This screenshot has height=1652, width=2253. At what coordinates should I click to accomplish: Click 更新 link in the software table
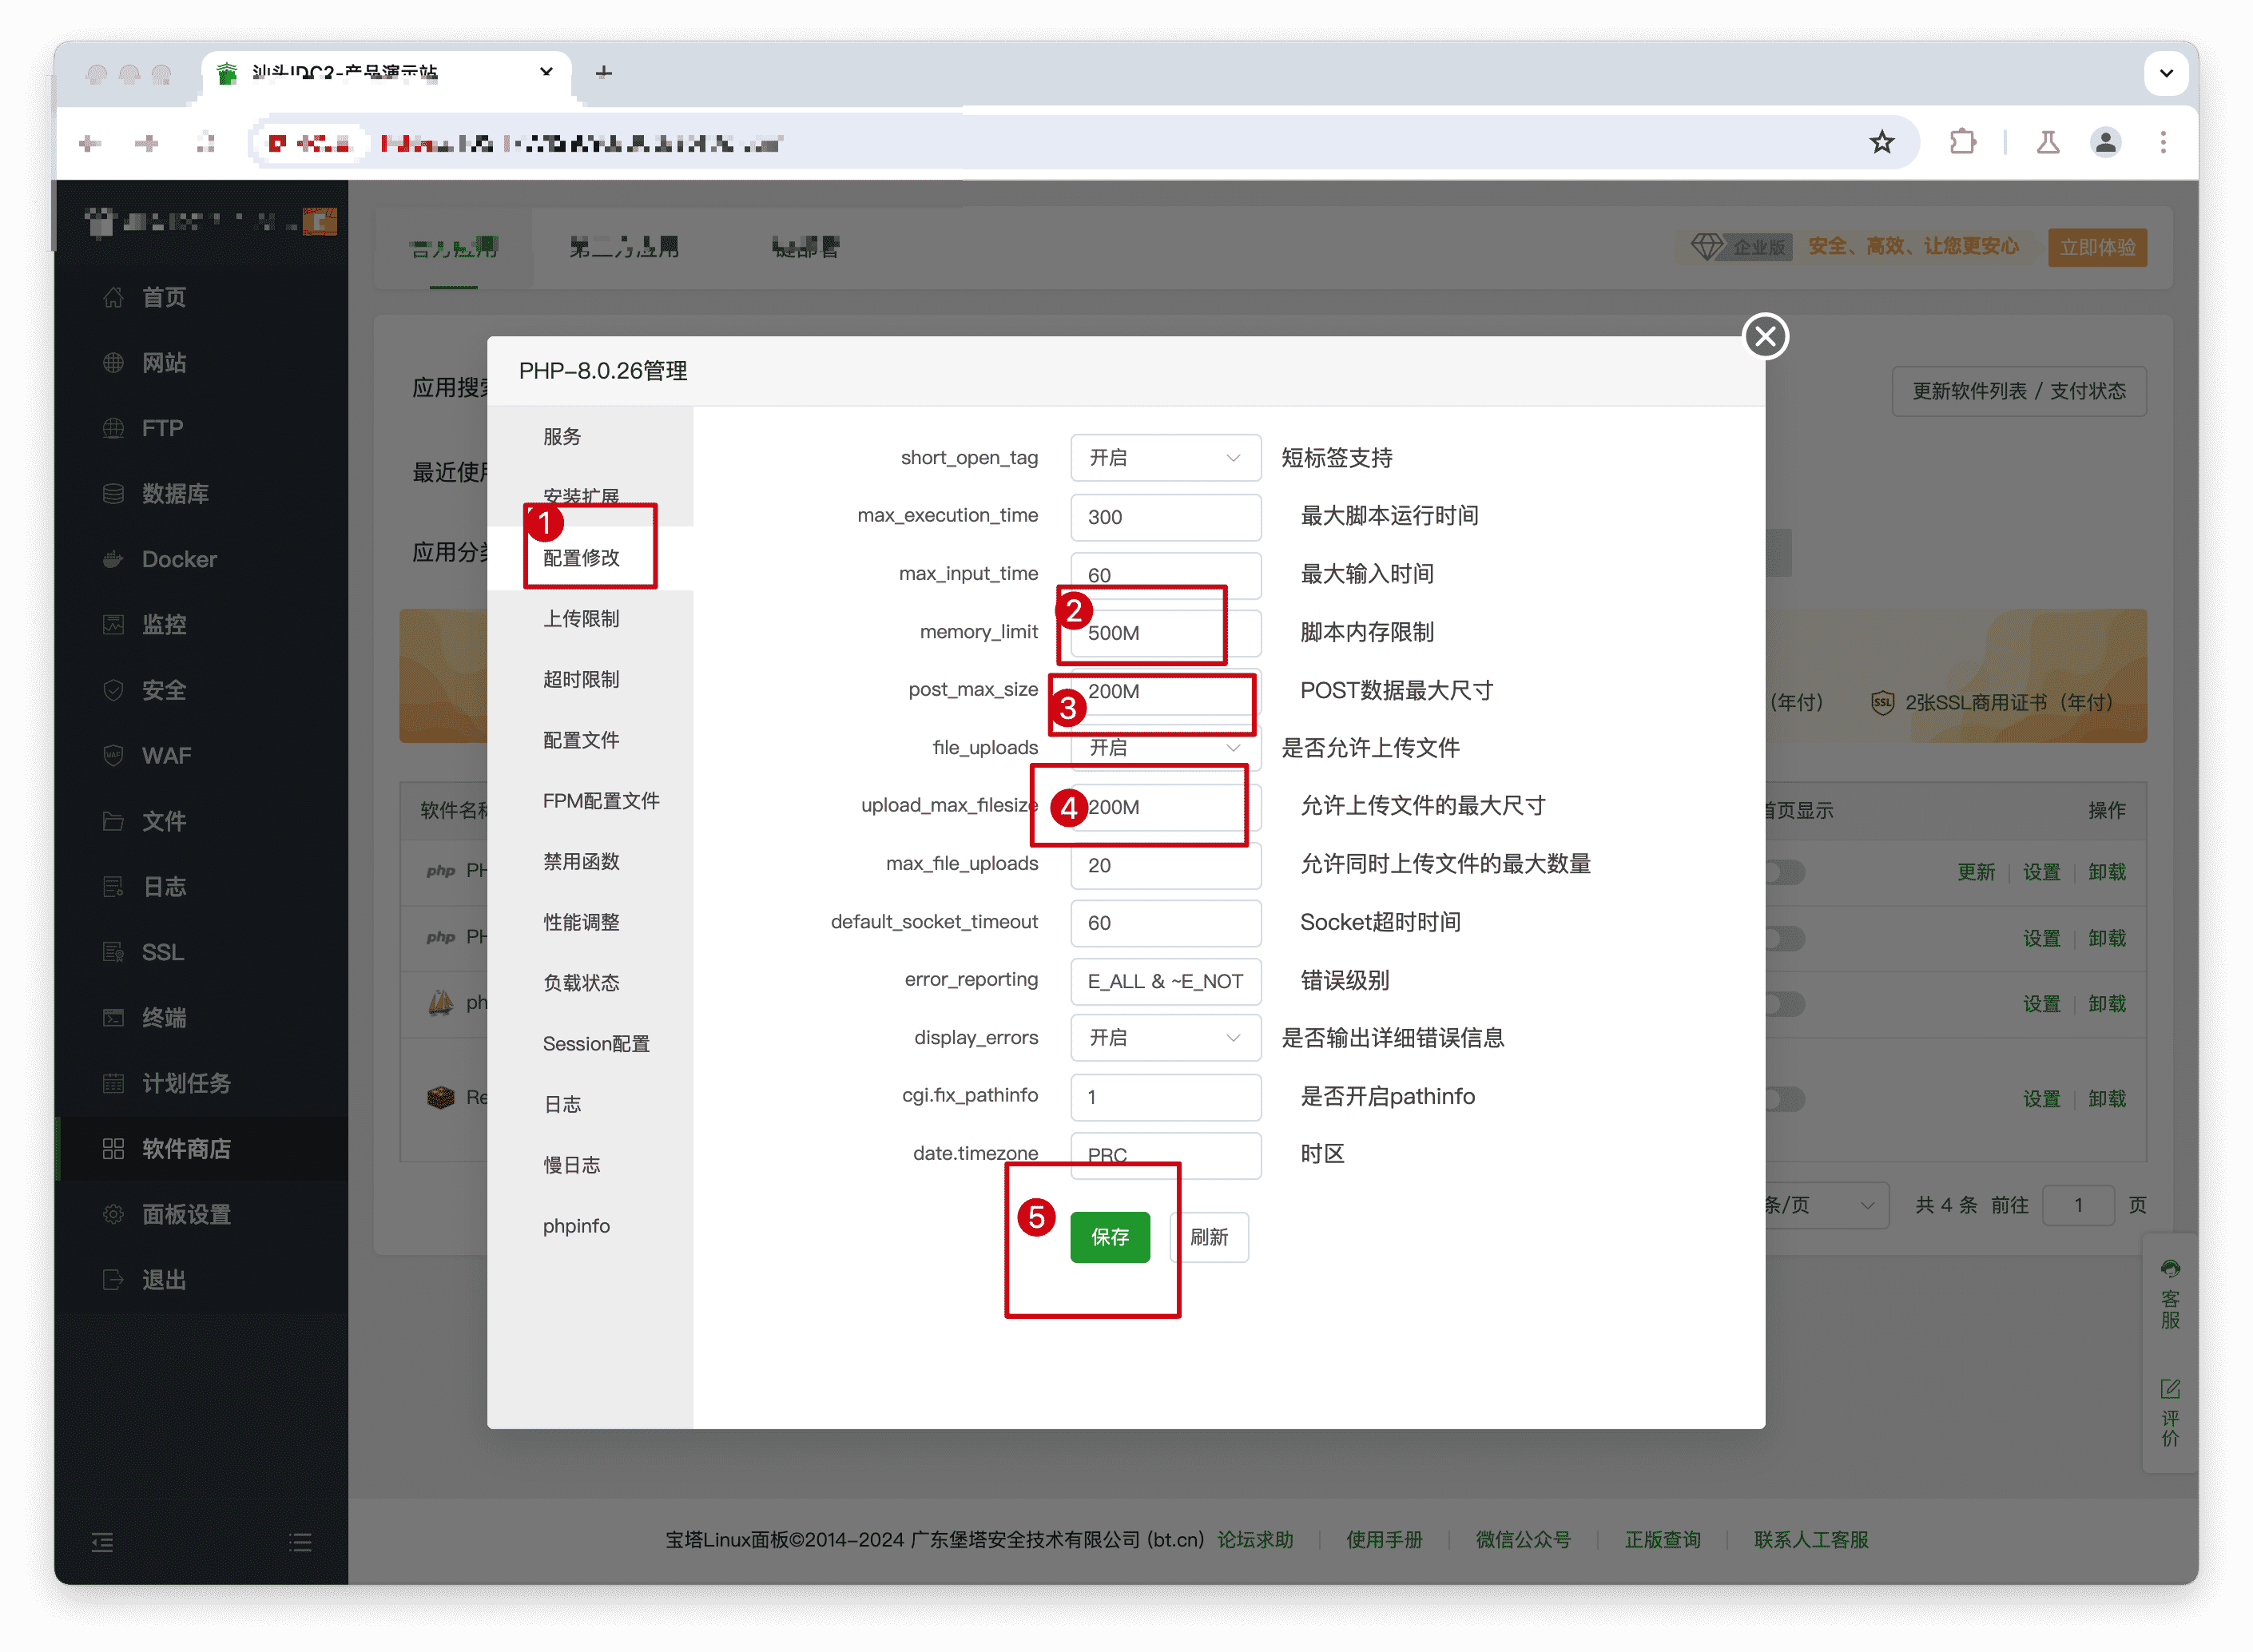tap(1975, 873)
